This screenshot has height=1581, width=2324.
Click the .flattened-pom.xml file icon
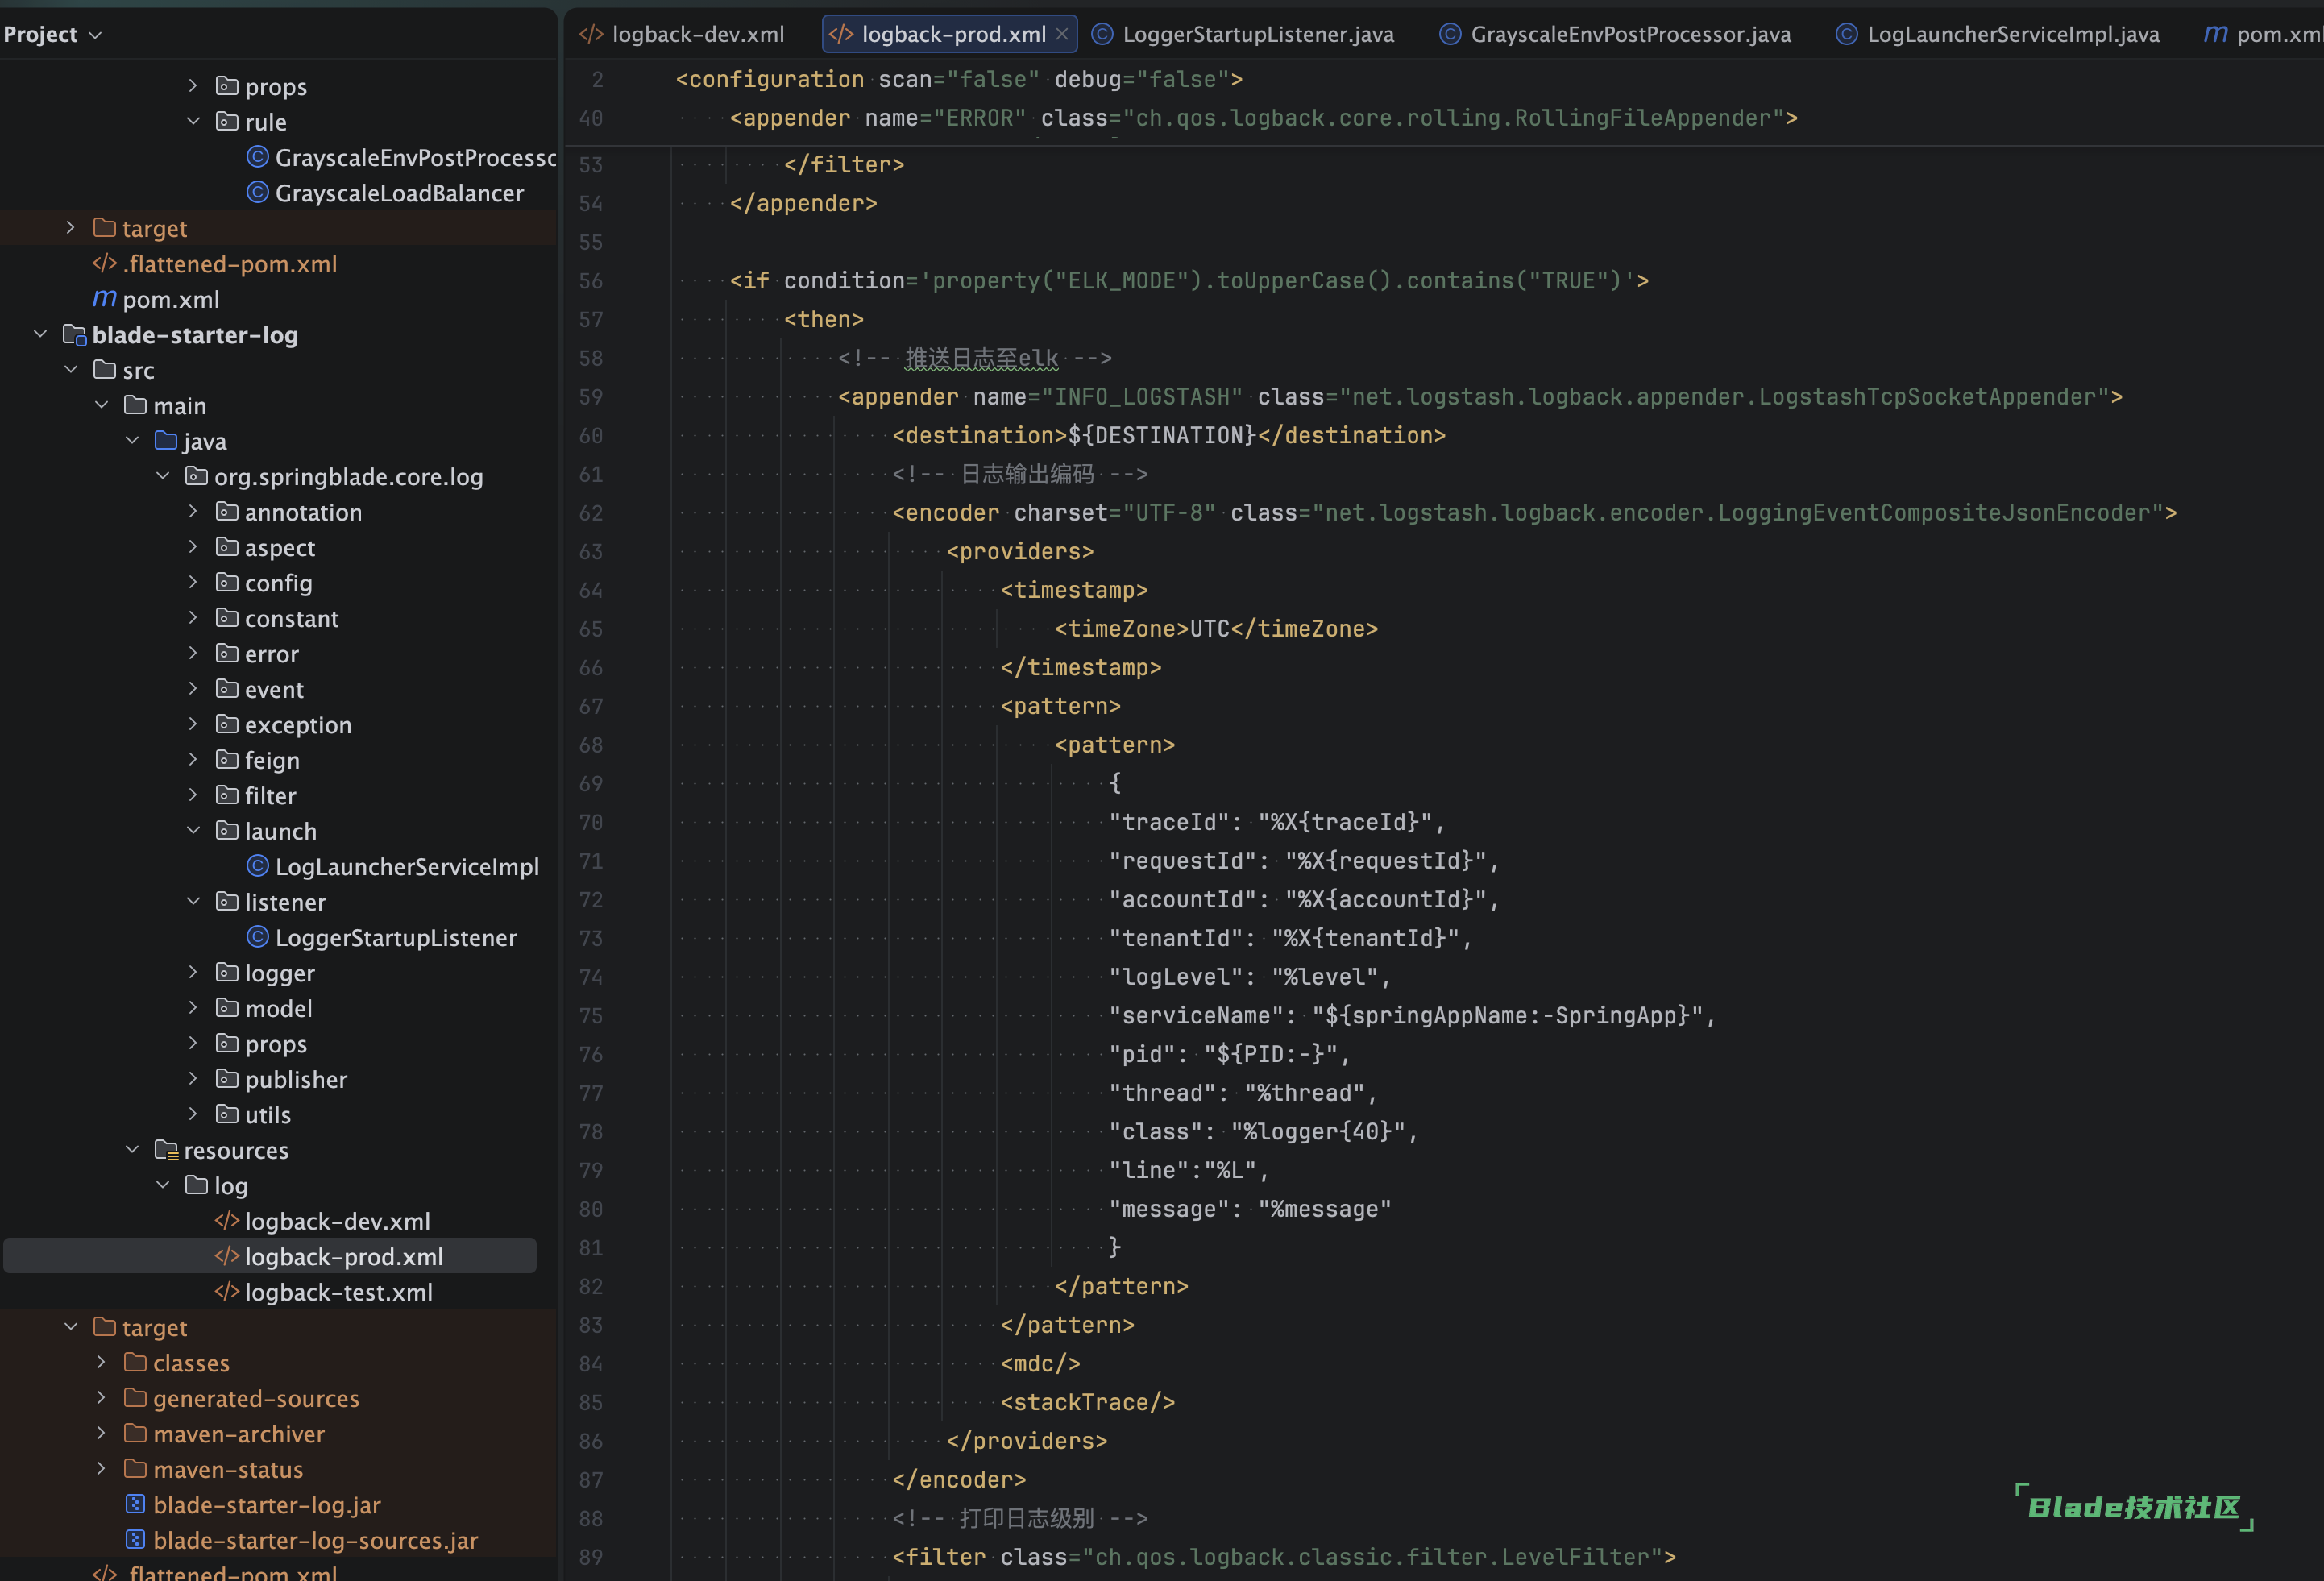point(104,264)
